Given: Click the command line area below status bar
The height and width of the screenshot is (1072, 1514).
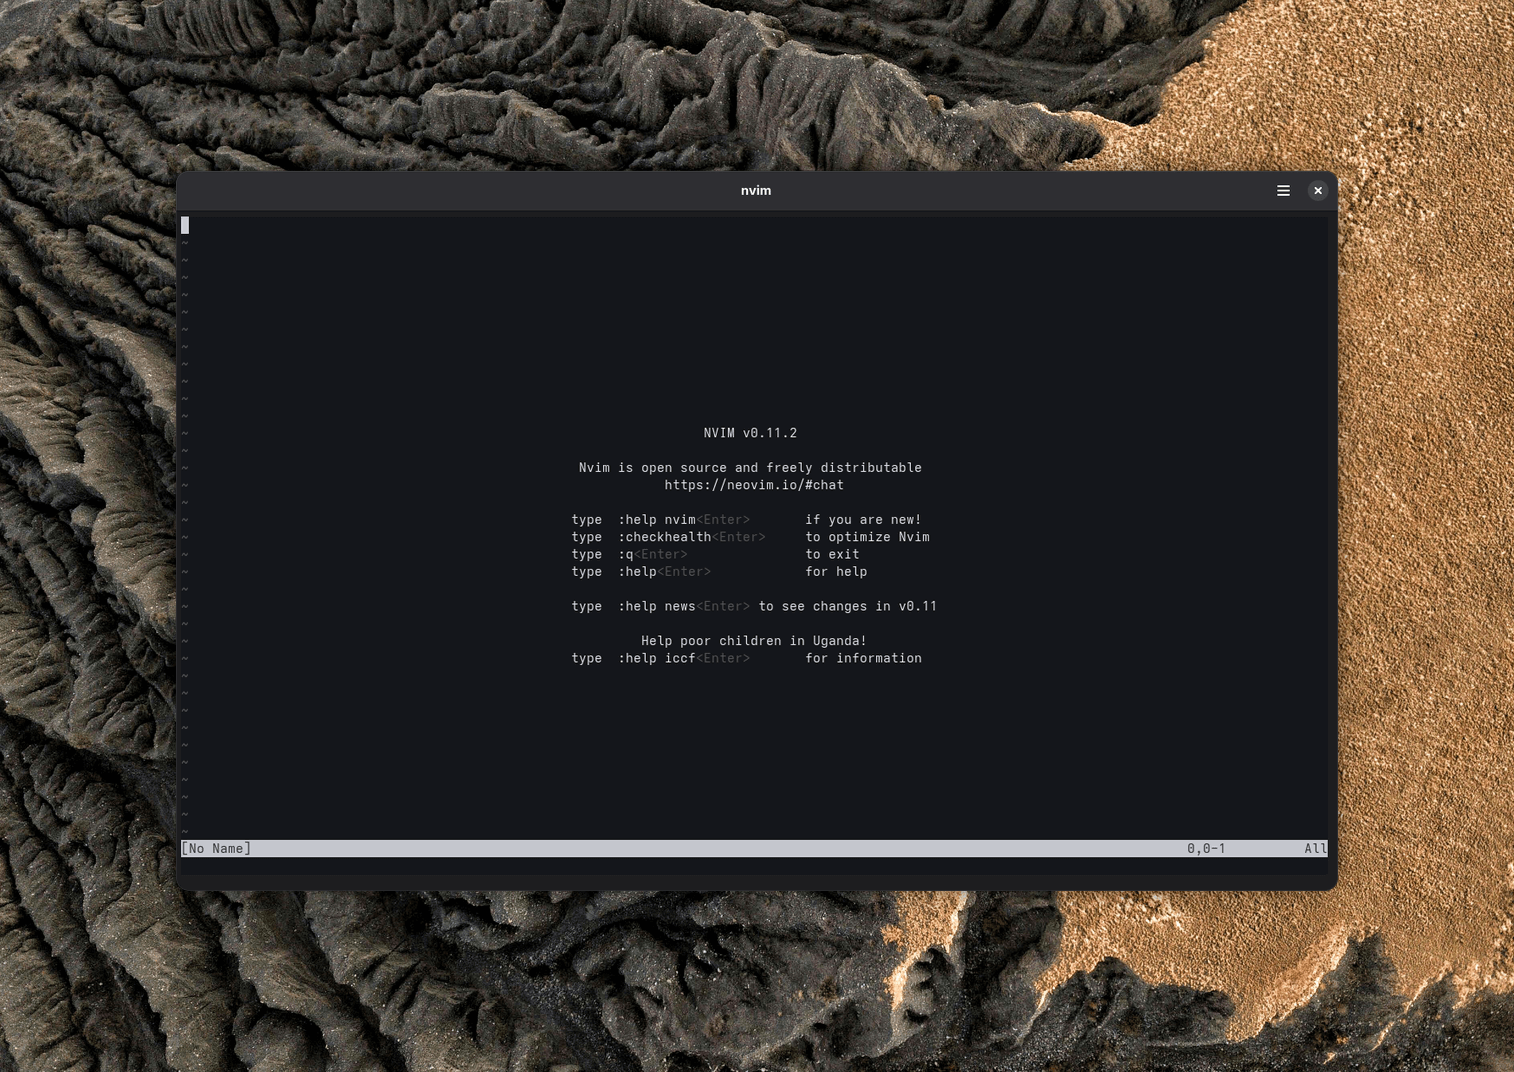Looking at the screenshot, I should pyautogui.click(x=754, y=866).
